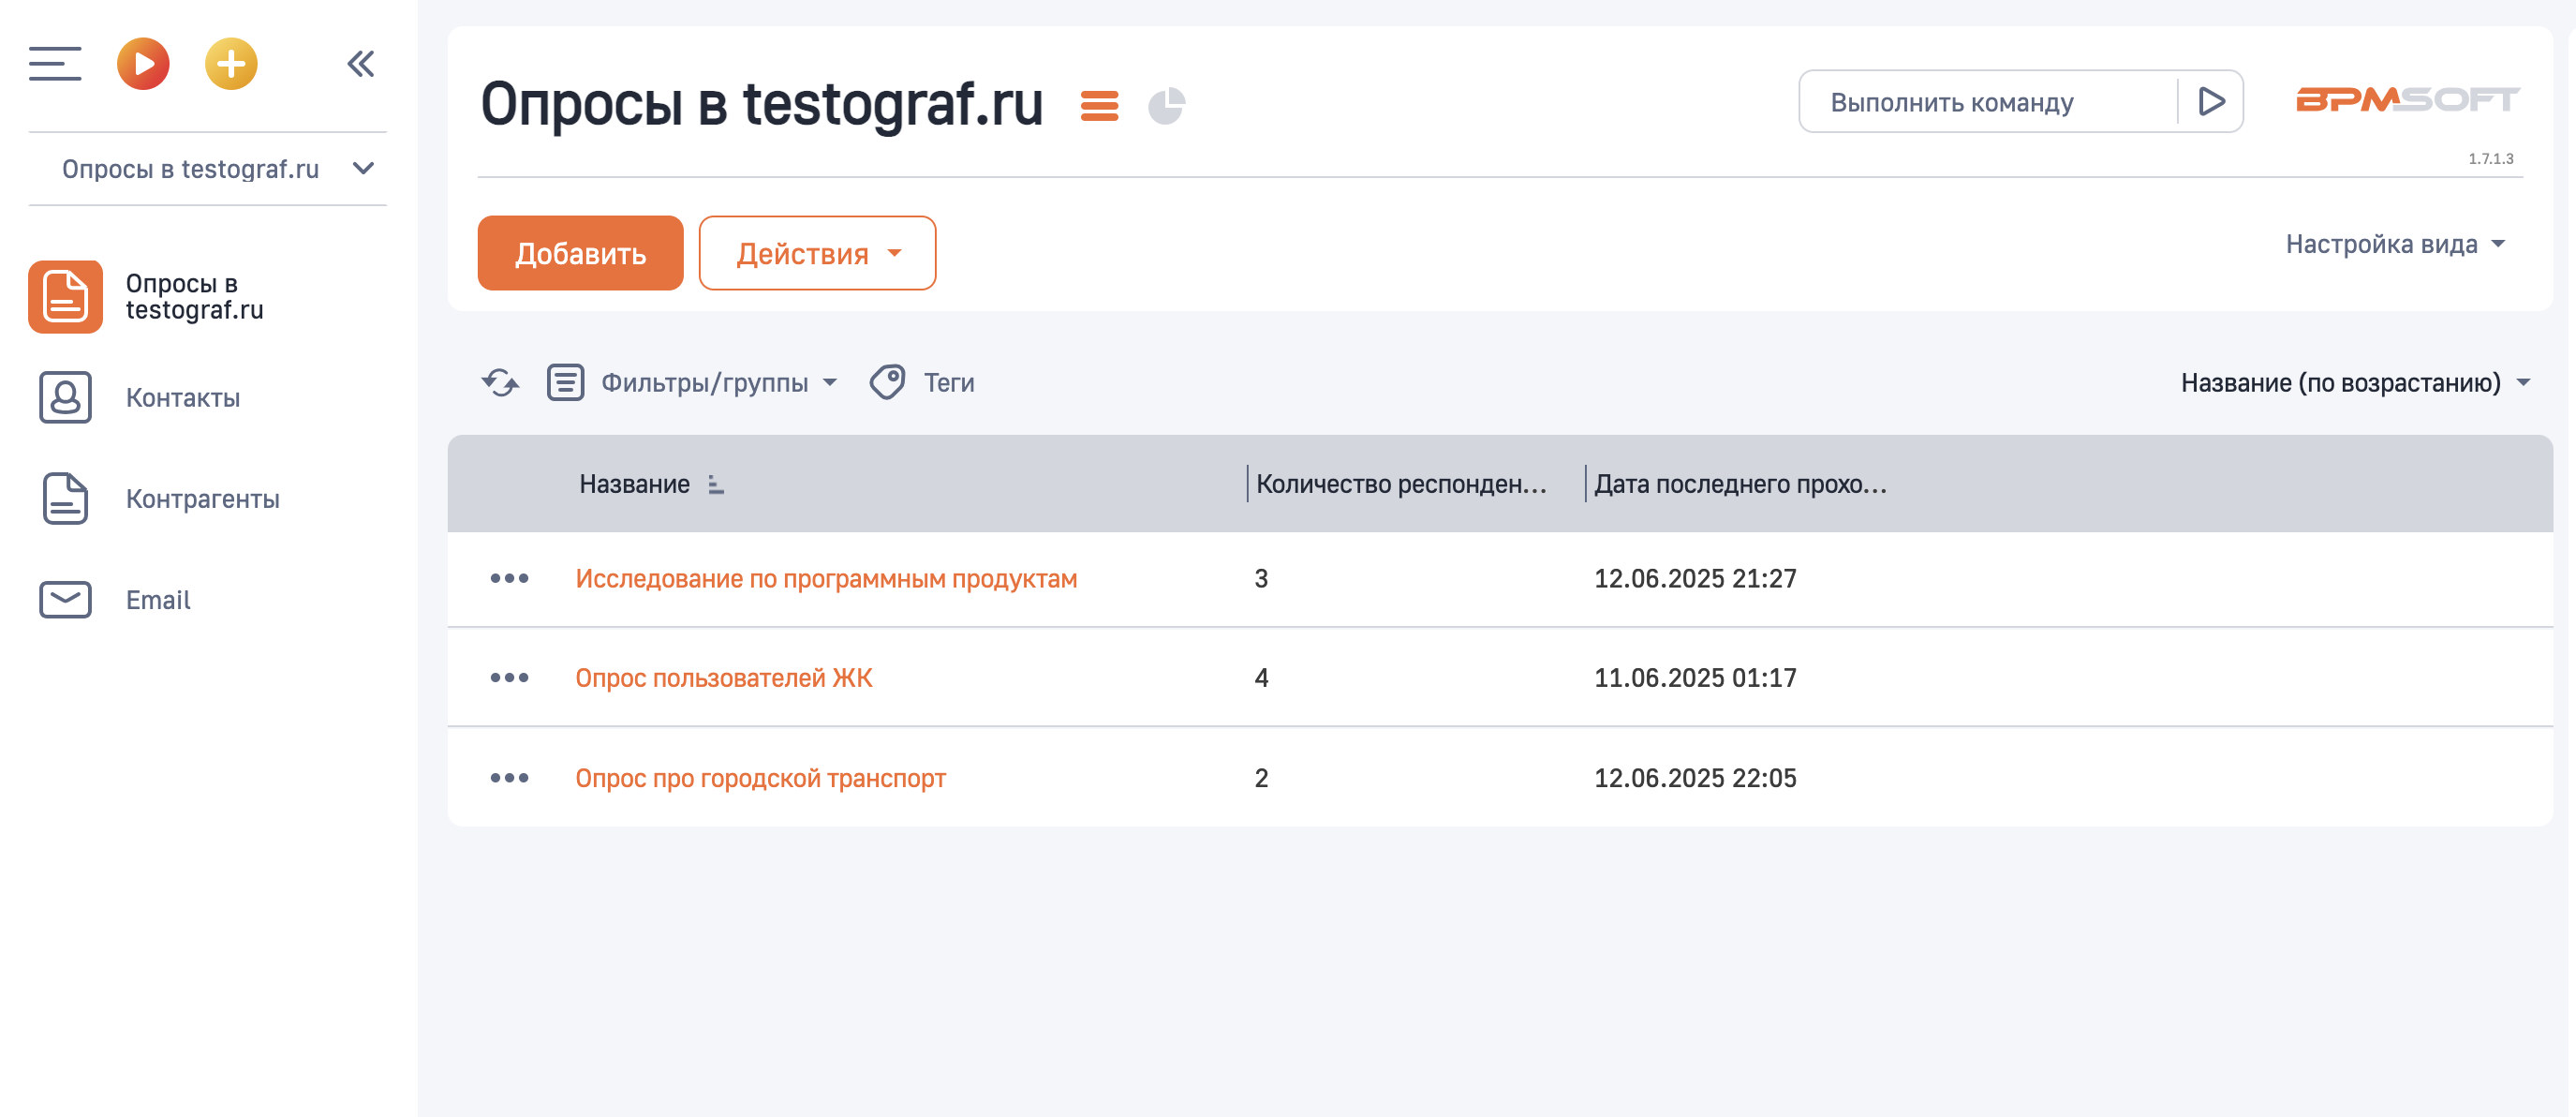Image resolution: width=2576 pixels, height=1117 pixels.
Task: Click the yellow plus quick-add button
Action: 231,64
